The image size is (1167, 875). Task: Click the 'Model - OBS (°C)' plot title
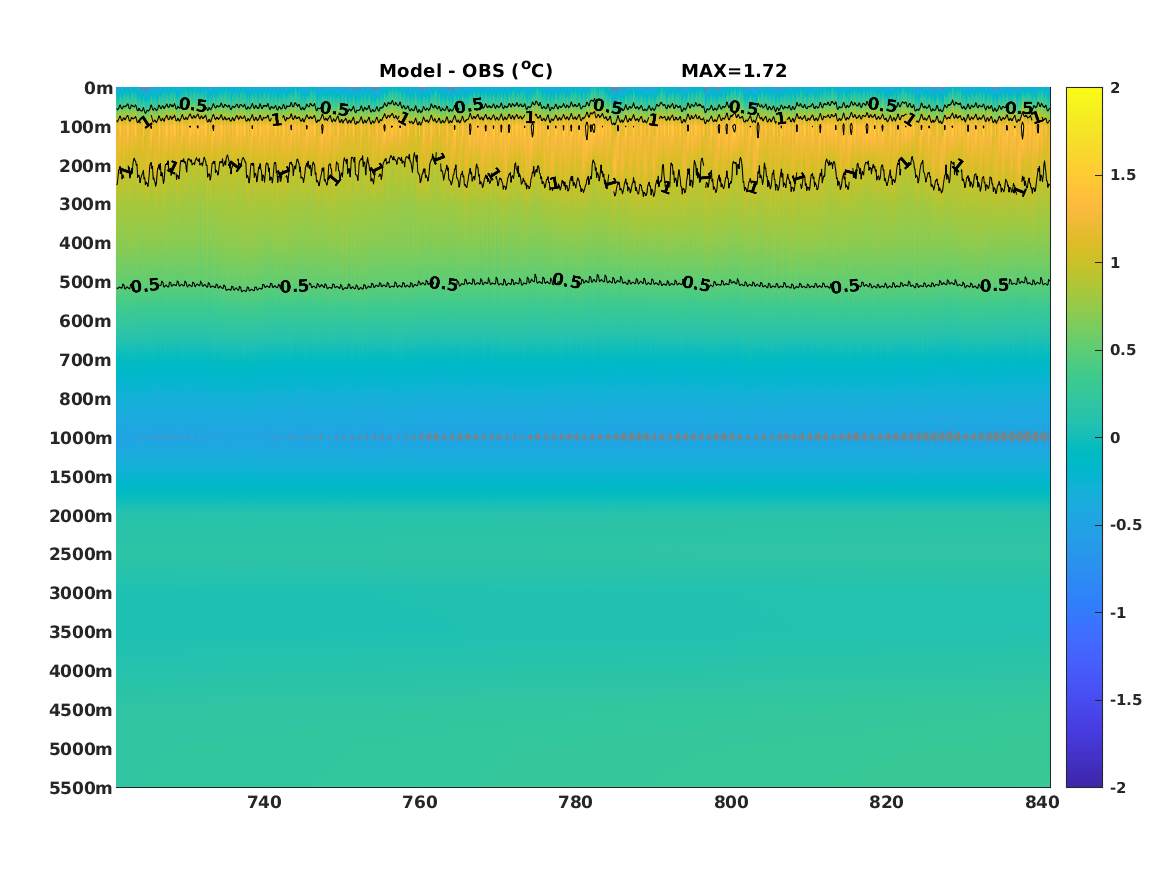(x=466, y=70)
